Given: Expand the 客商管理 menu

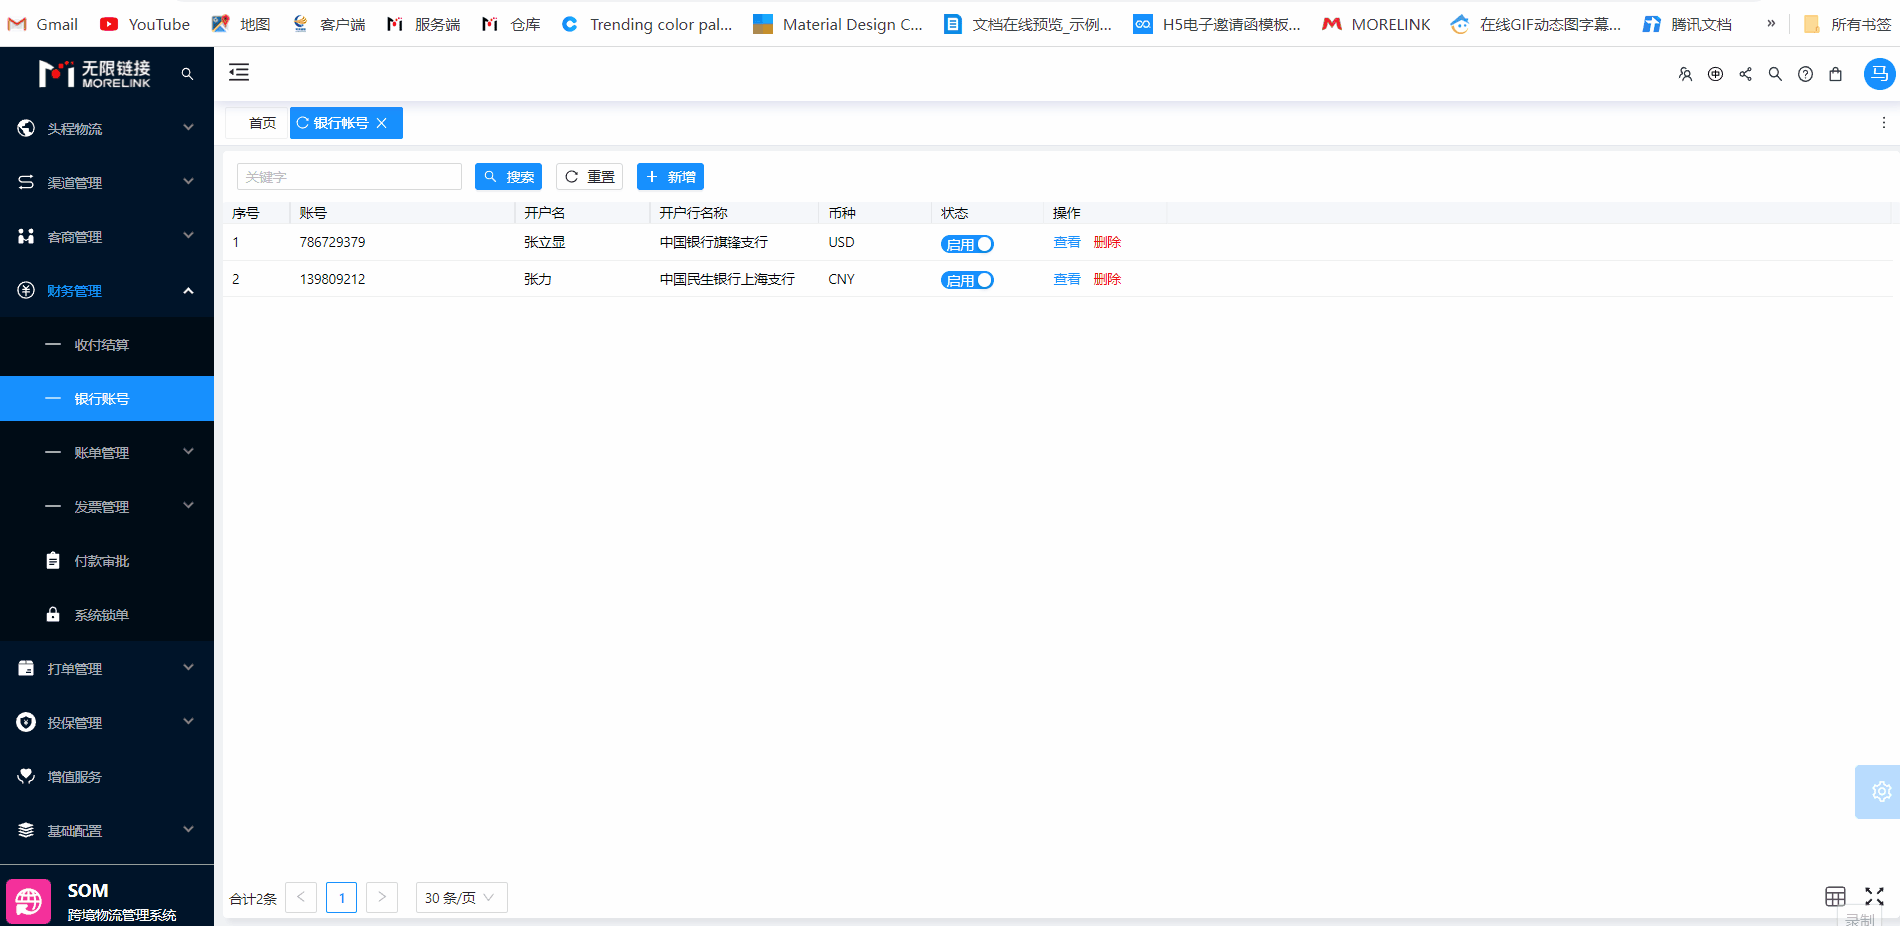Looking at the screenshot, I should [x=107, y=237].
